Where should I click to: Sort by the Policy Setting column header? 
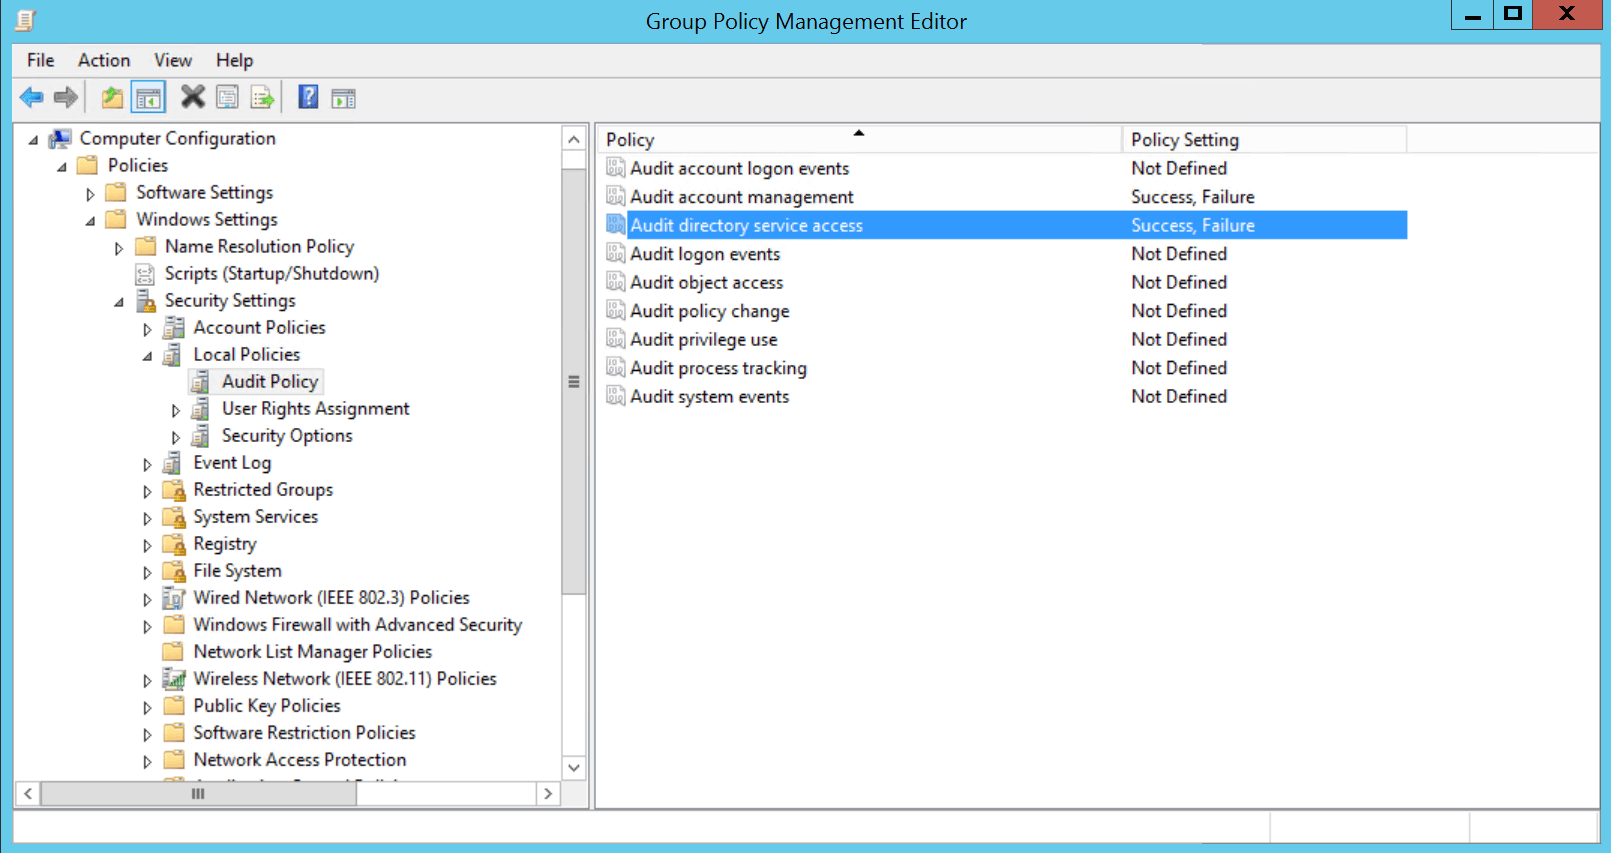(1264, 139)
